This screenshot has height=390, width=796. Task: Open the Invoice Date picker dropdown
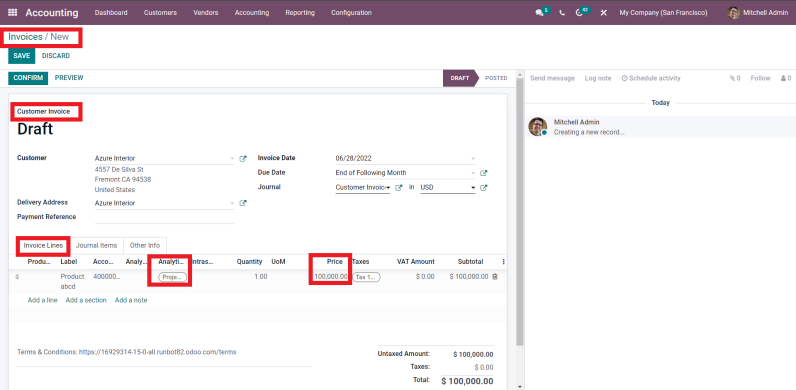coord(473,158)
